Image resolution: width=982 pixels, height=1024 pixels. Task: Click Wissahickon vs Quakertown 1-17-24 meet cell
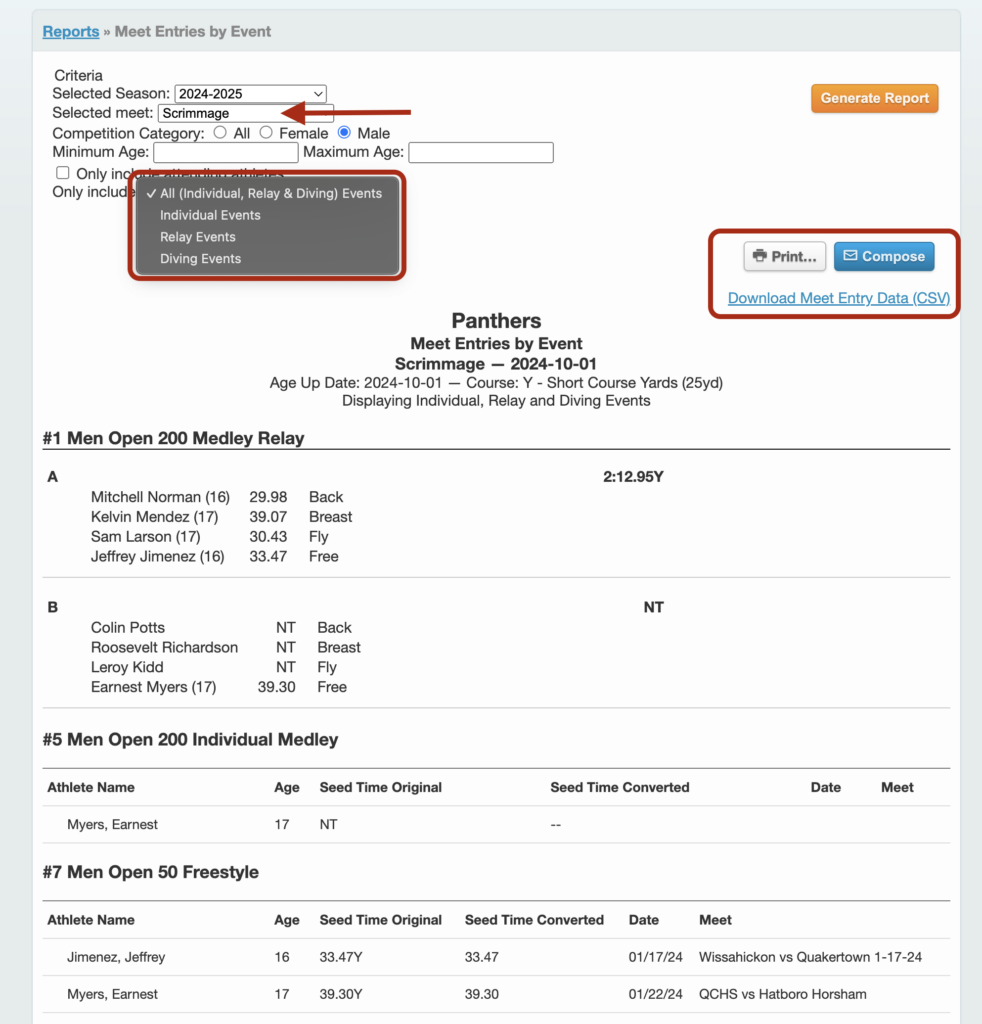click(x=810, y=957)
